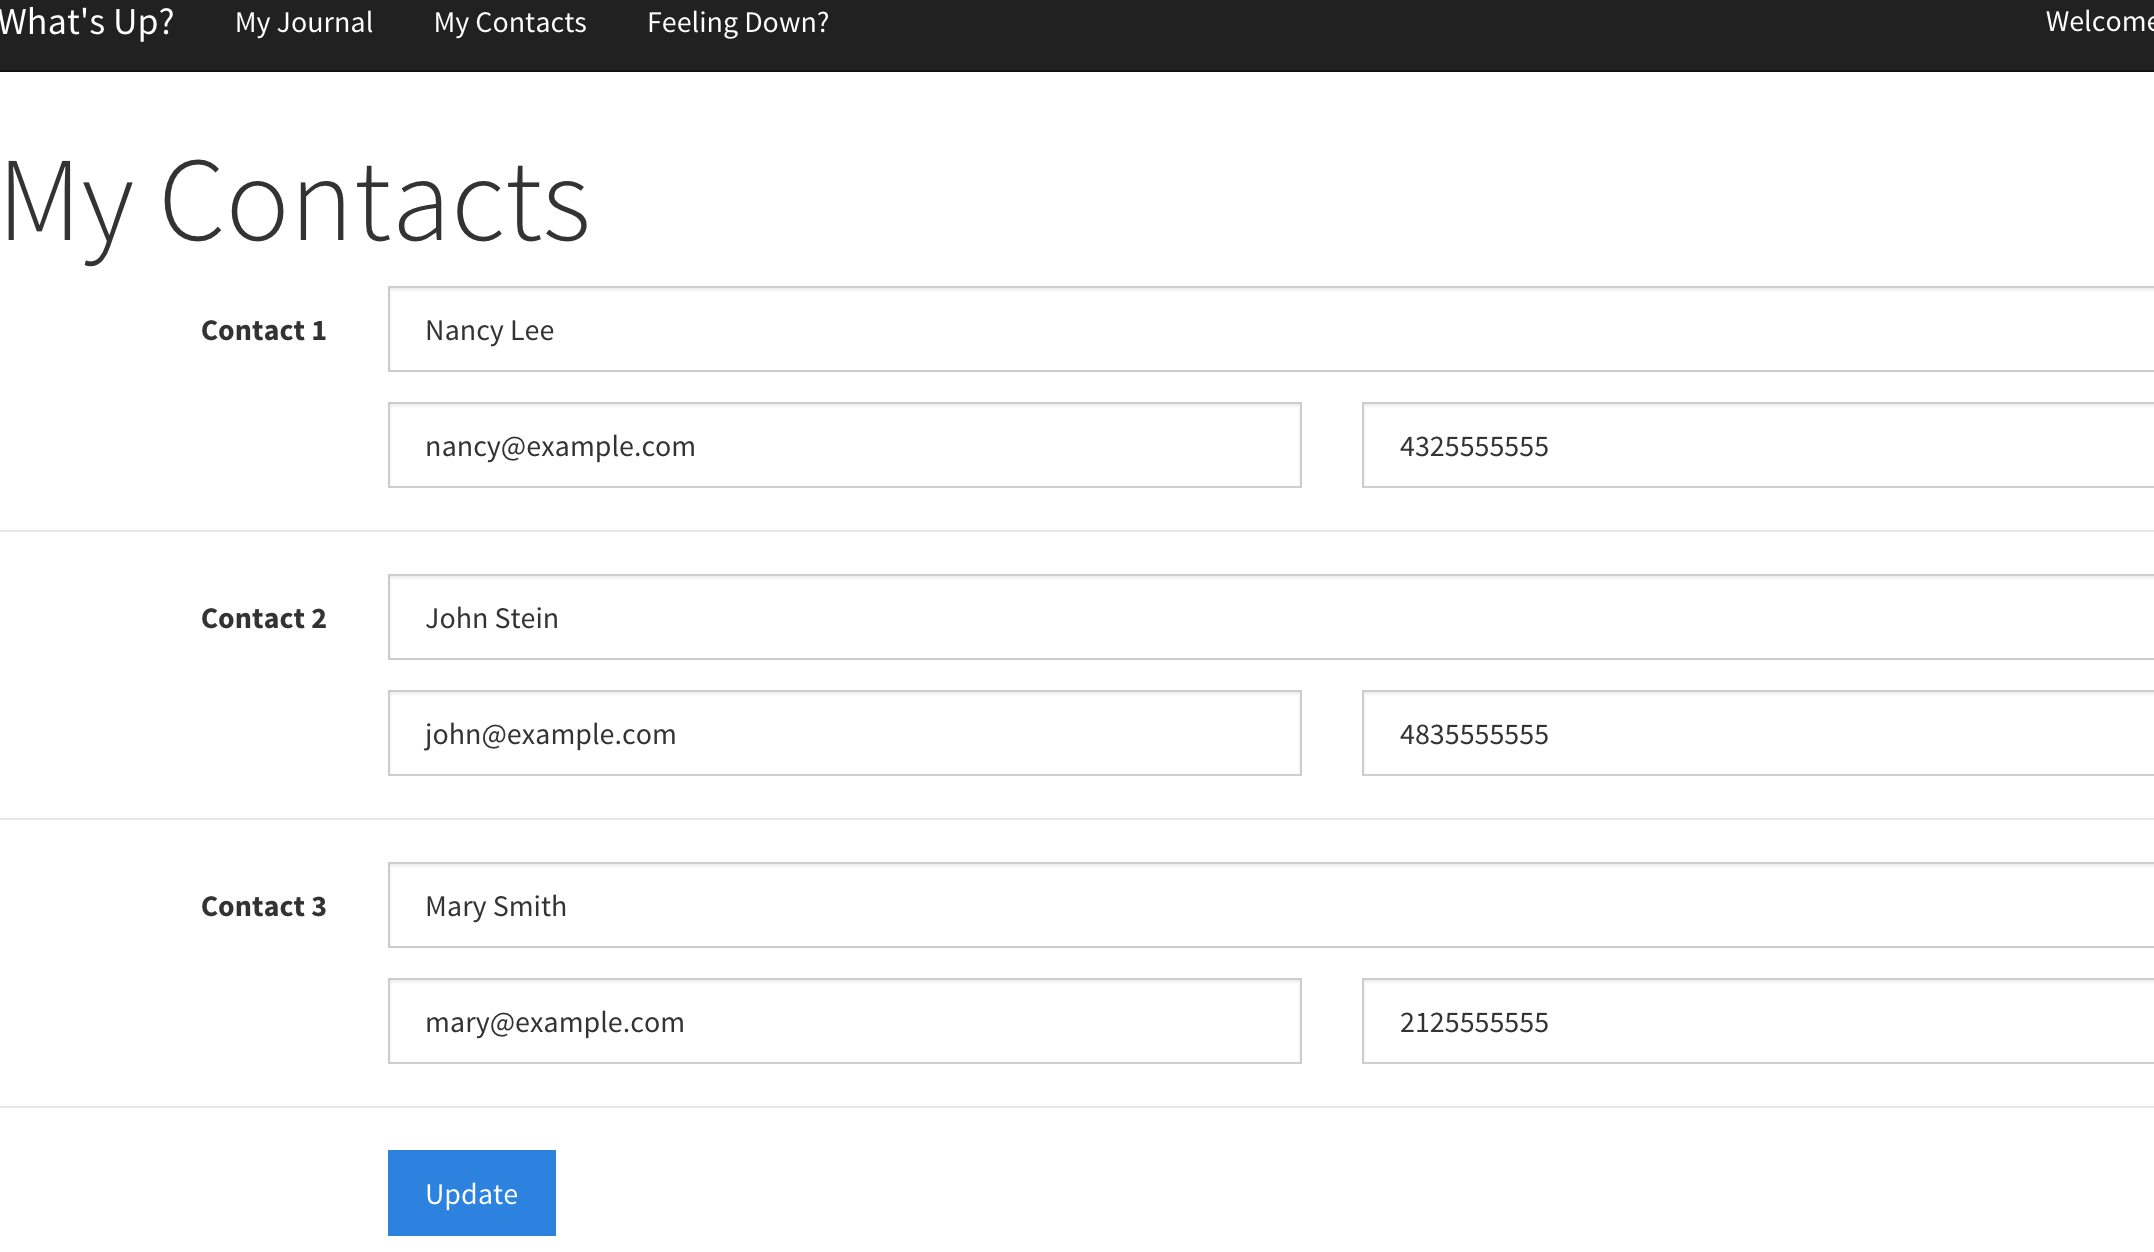Click the john@example.com email field

tap(844, 734)
